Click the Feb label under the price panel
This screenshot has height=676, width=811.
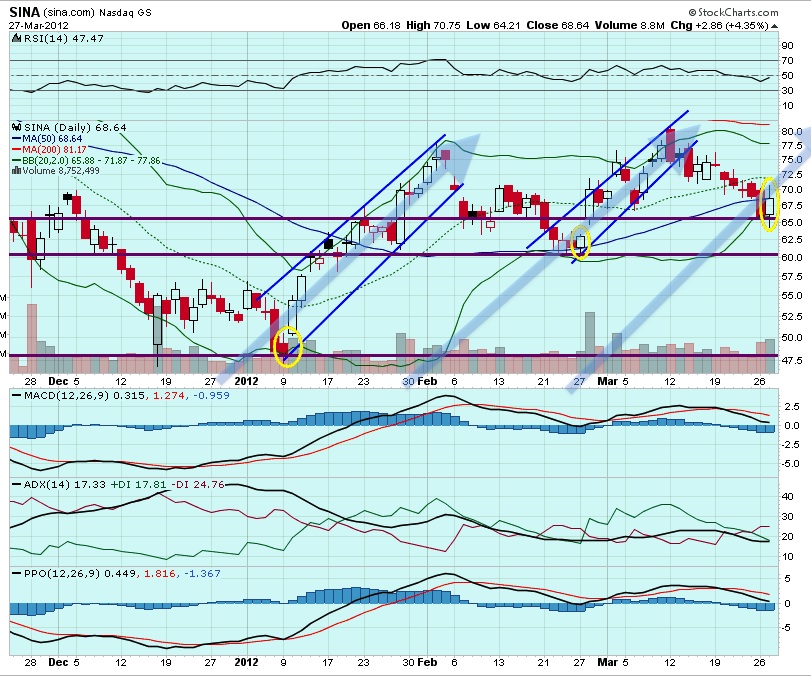pyautogui.click(x=427, y=381)
